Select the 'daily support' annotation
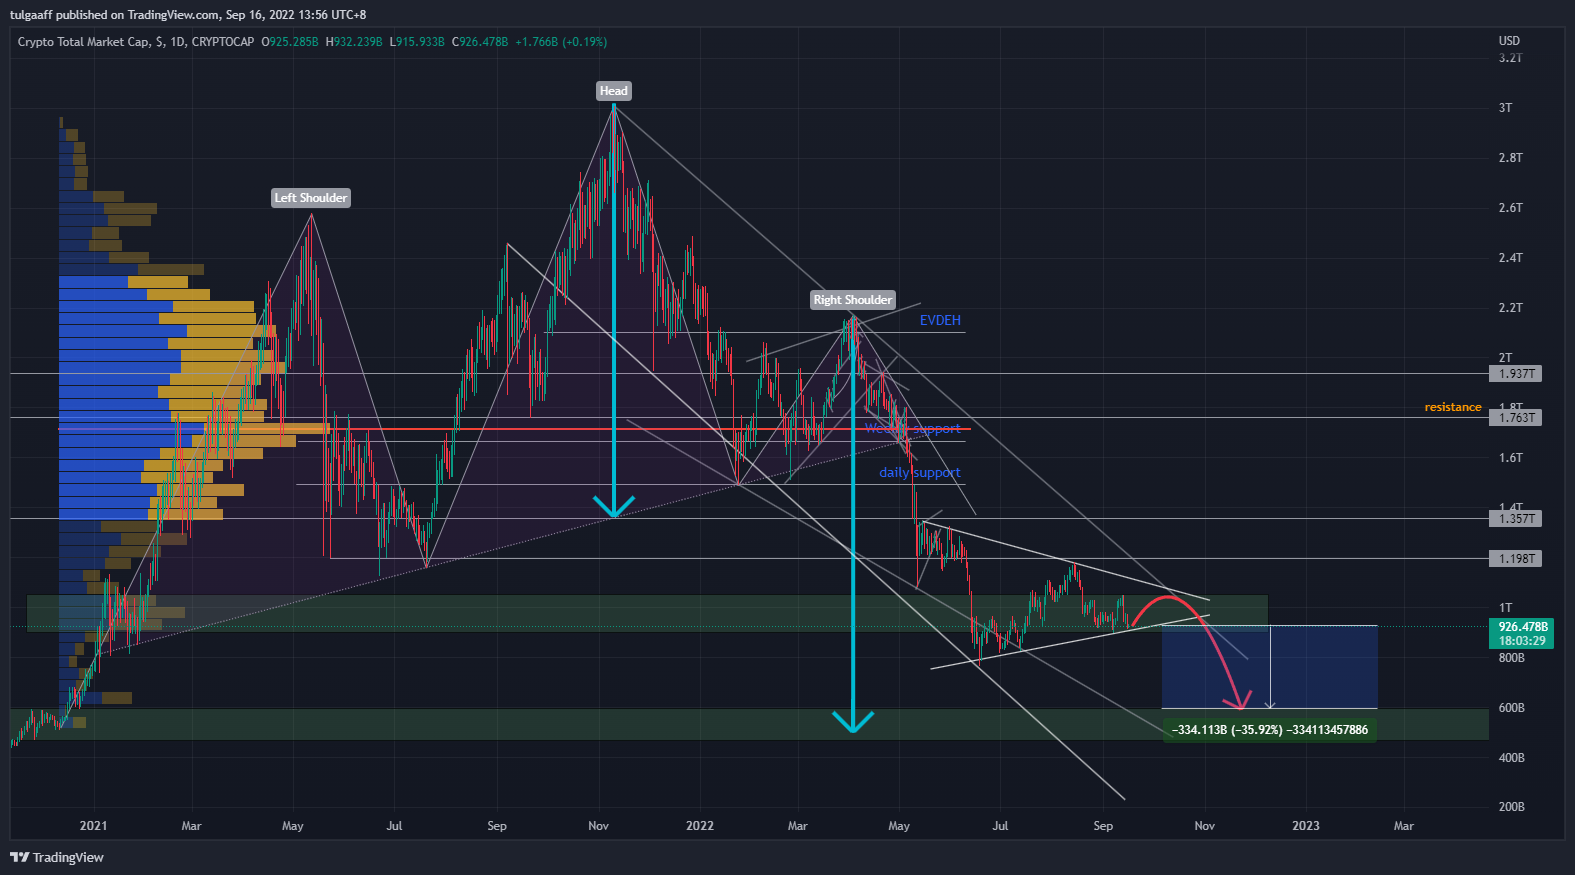1575x875 pixels. (x=920, y=472)
